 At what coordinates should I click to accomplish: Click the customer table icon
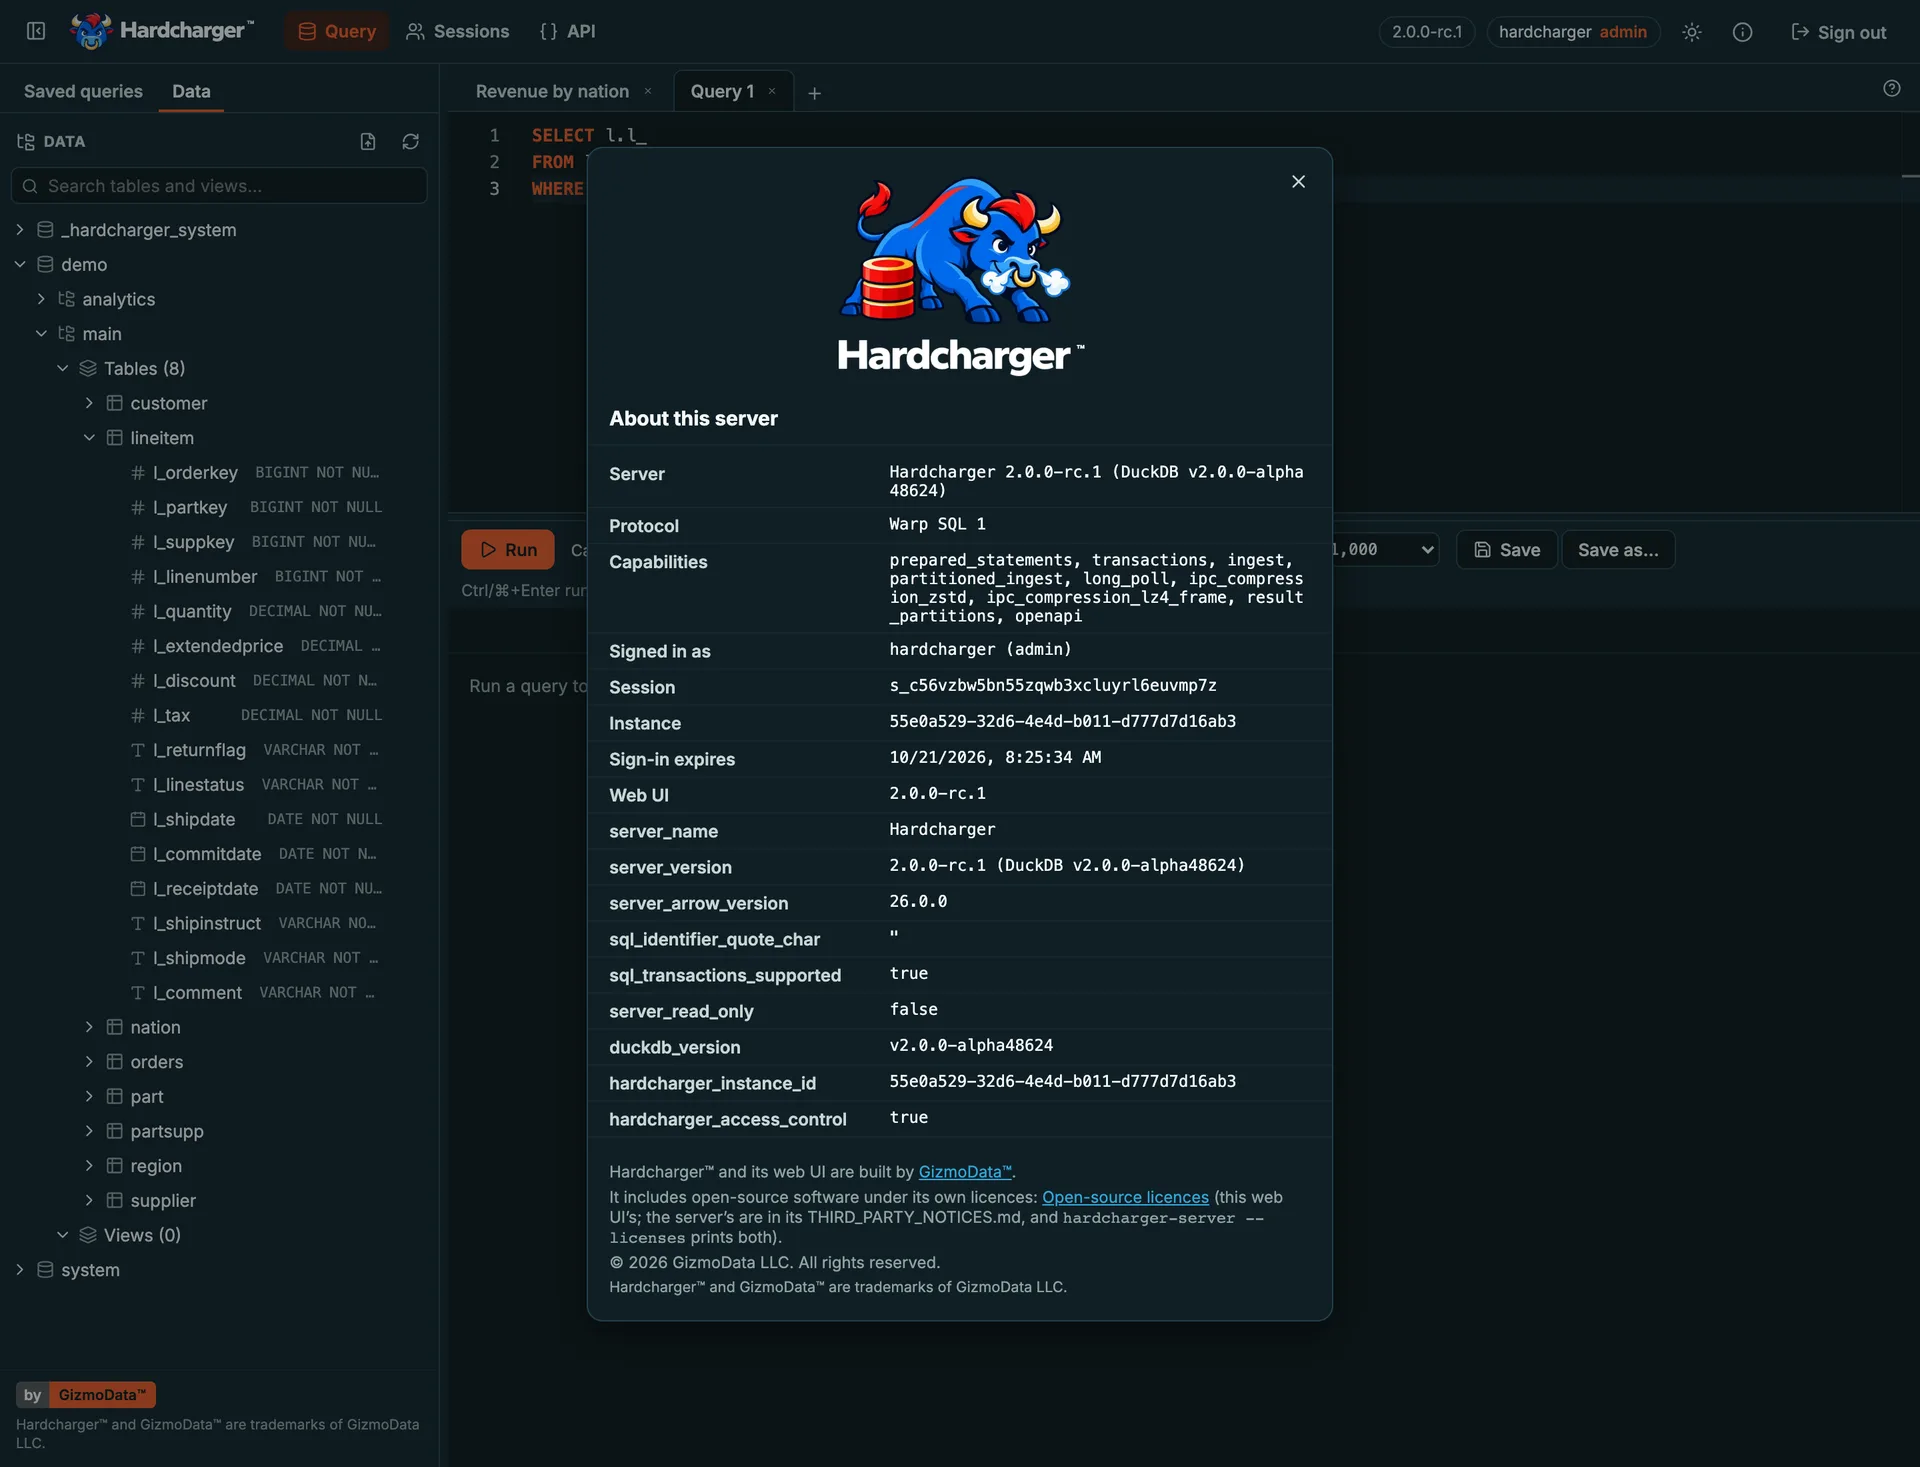[x=115, y=403]
